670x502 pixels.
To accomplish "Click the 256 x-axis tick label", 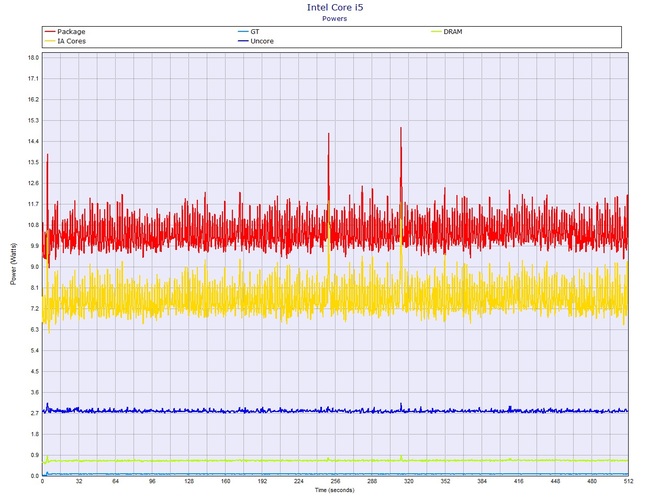I will click(335, 481).
